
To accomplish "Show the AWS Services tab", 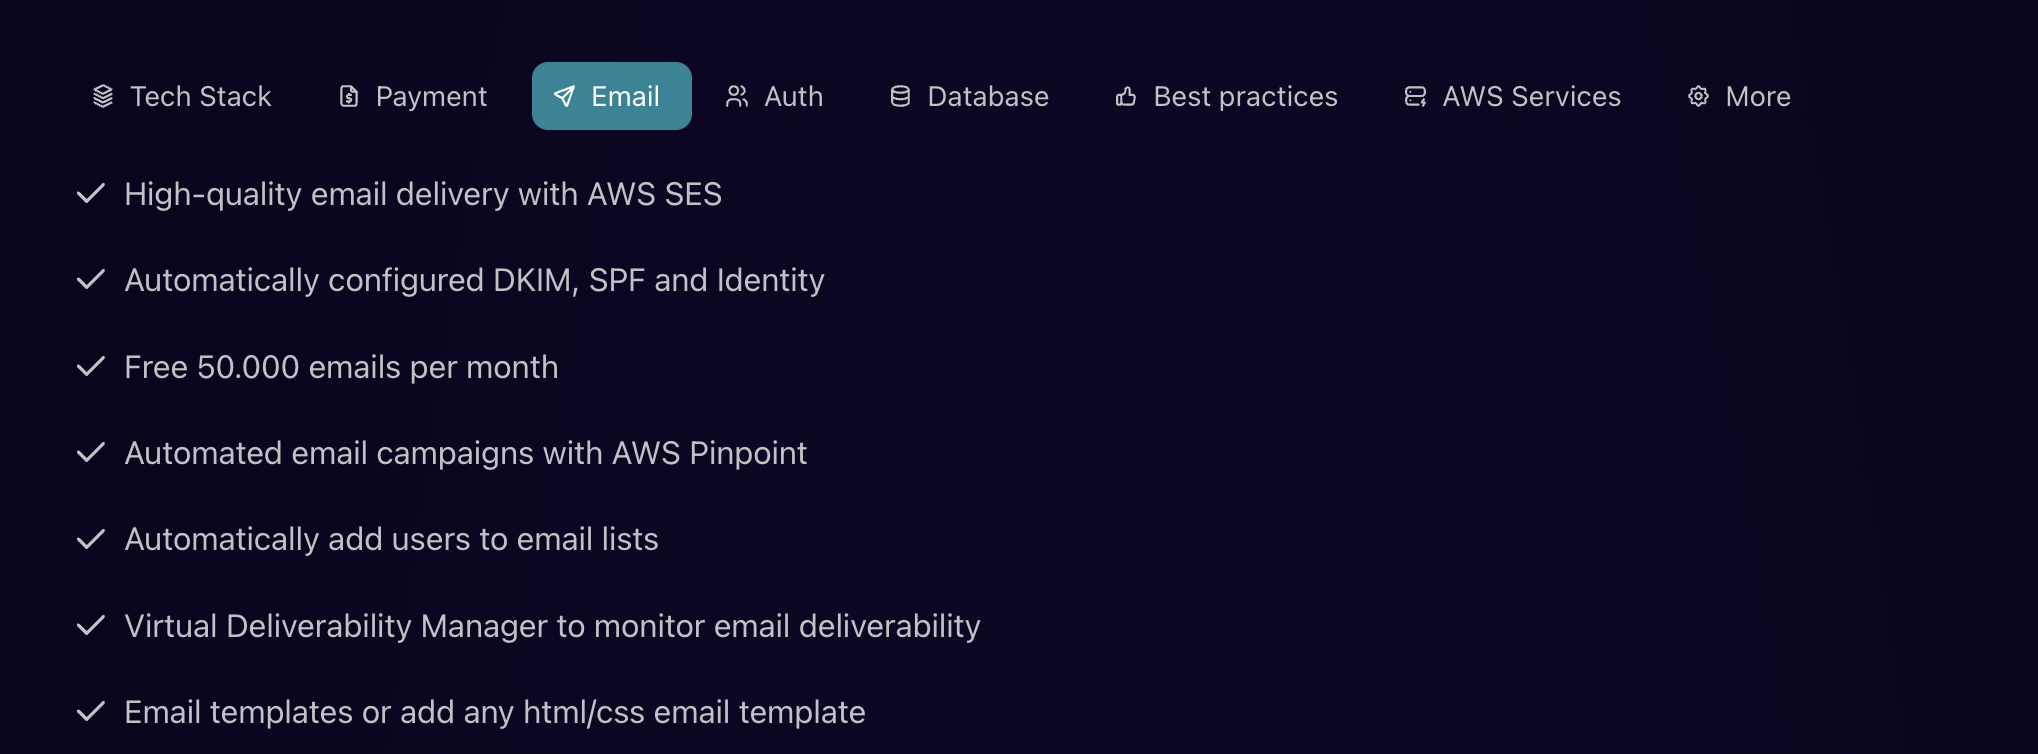I will click(x=1531, y=96).
